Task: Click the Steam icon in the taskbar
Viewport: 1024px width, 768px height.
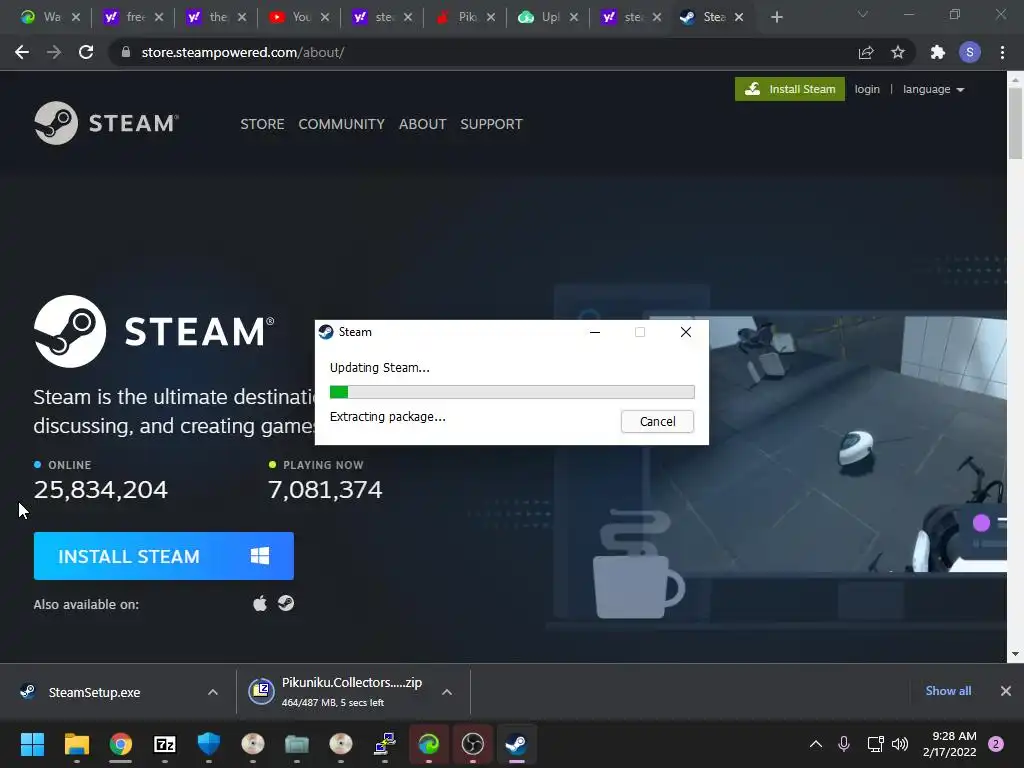Action: pos(517,743)
